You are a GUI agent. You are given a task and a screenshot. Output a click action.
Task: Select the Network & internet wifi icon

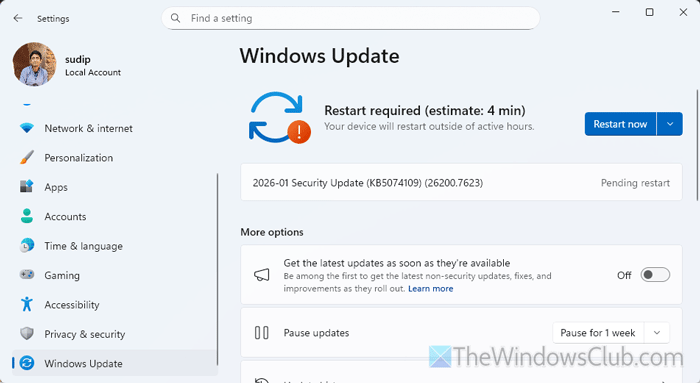click(27, 129)
